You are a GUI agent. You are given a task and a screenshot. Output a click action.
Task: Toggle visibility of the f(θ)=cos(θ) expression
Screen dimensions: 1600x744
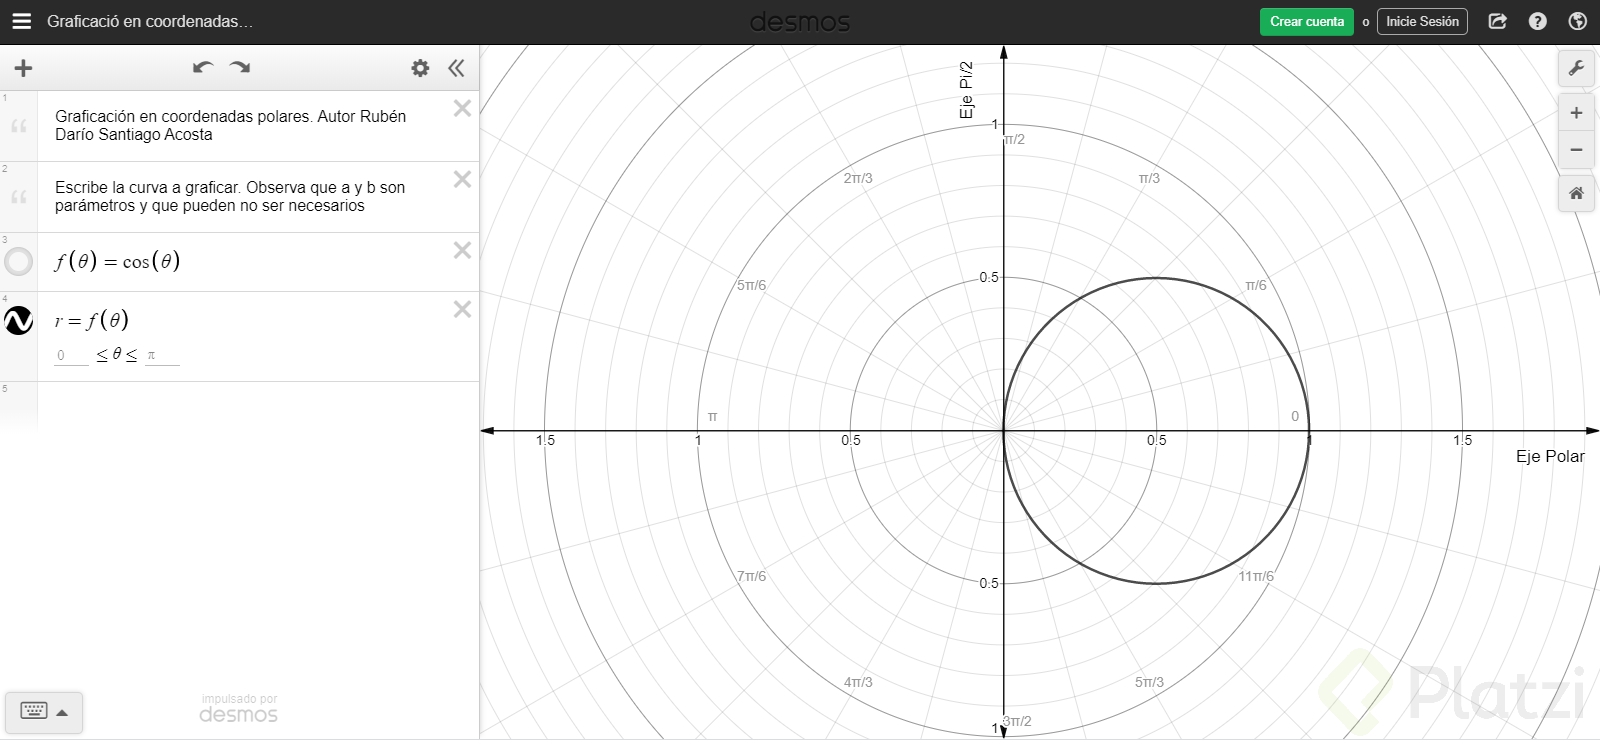[19, 262]
